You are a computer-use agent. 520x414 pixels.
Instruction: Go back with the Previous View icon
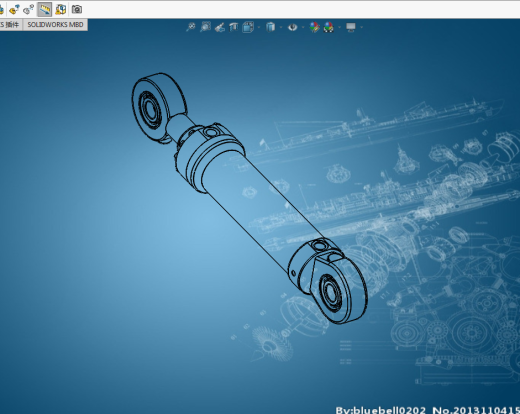coord(220,27)
